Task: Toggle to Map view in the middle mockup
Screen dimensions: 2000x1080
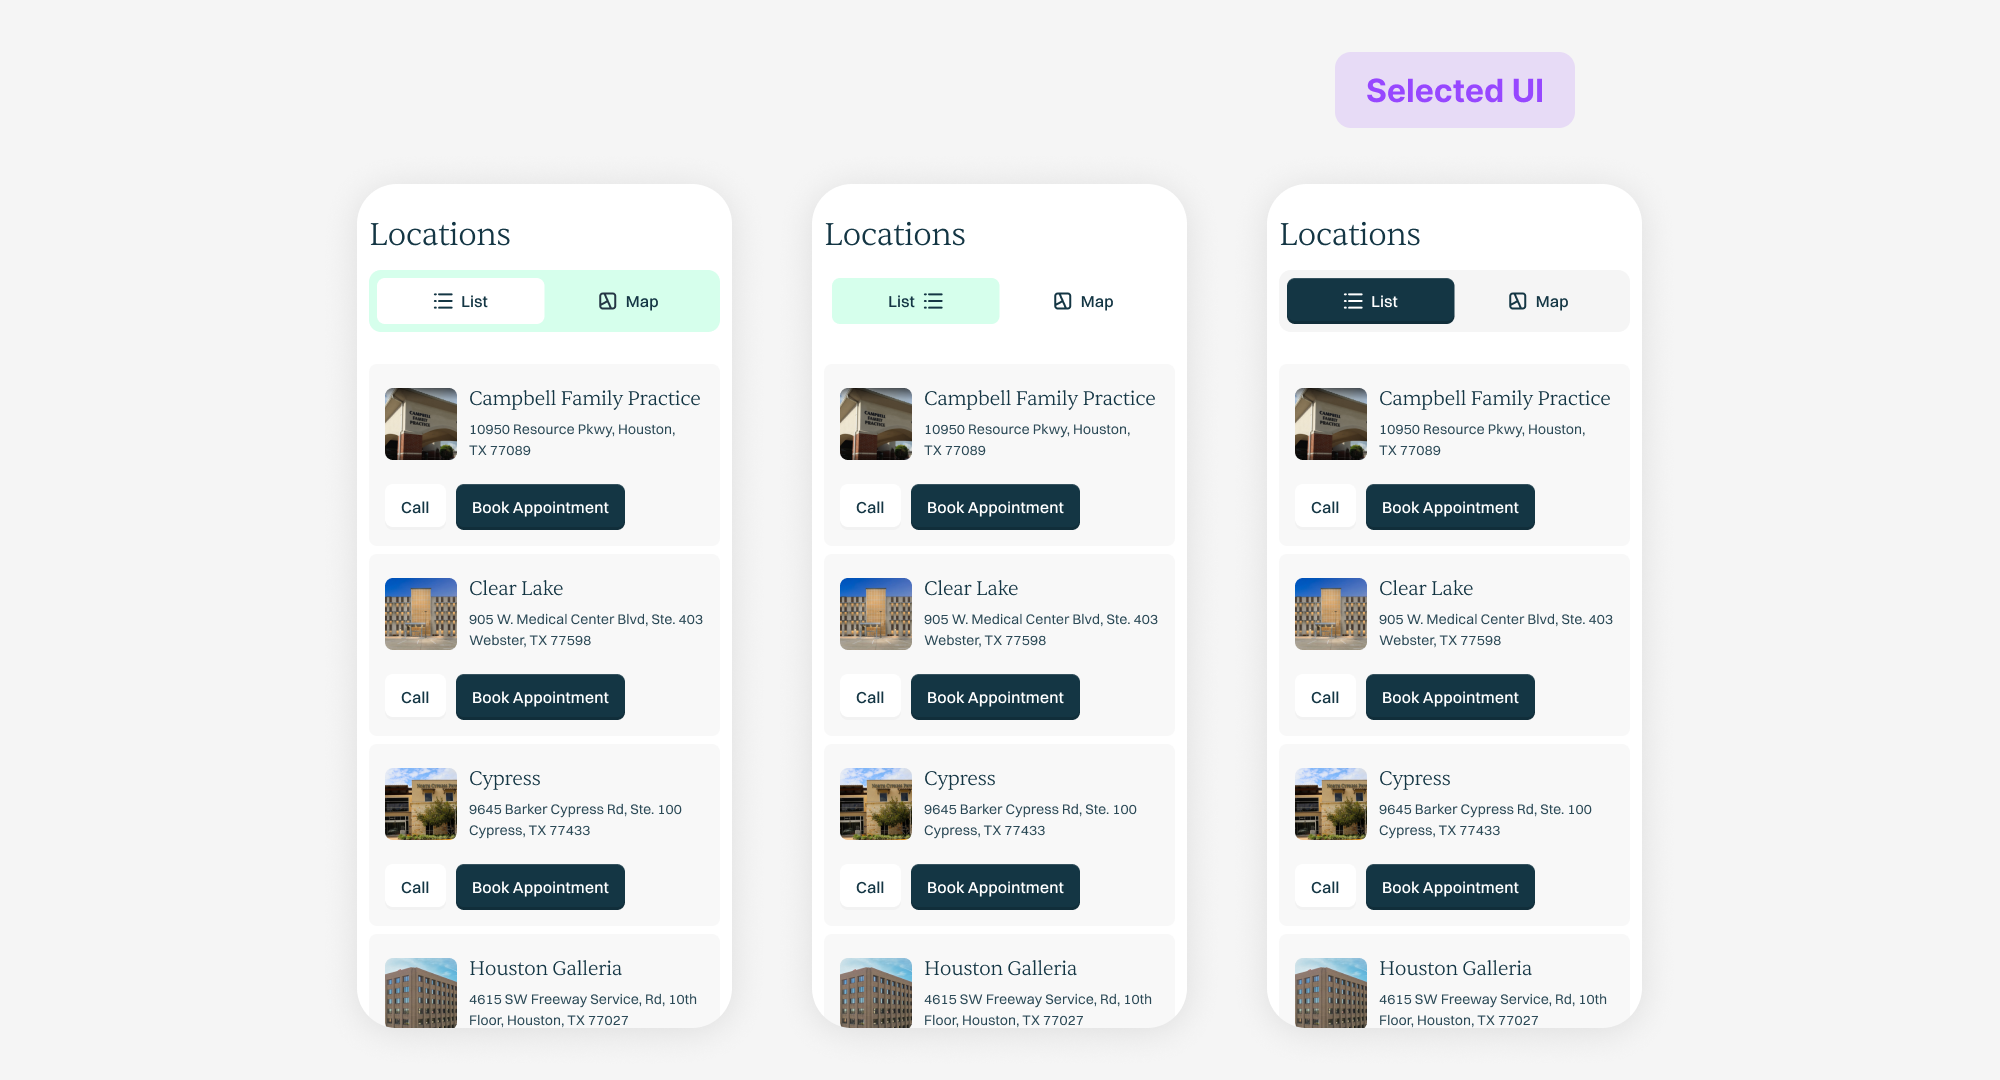Action: pyautogui.click(x=1085, y=301)
